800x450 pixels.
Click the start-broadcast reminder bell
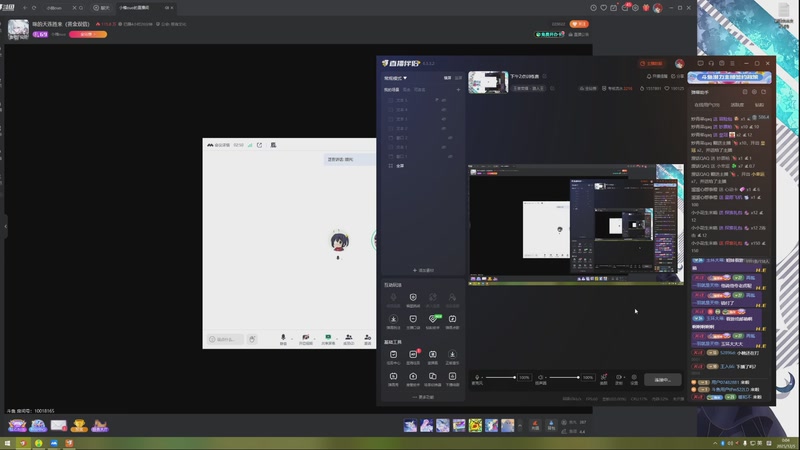pos(657,76)
